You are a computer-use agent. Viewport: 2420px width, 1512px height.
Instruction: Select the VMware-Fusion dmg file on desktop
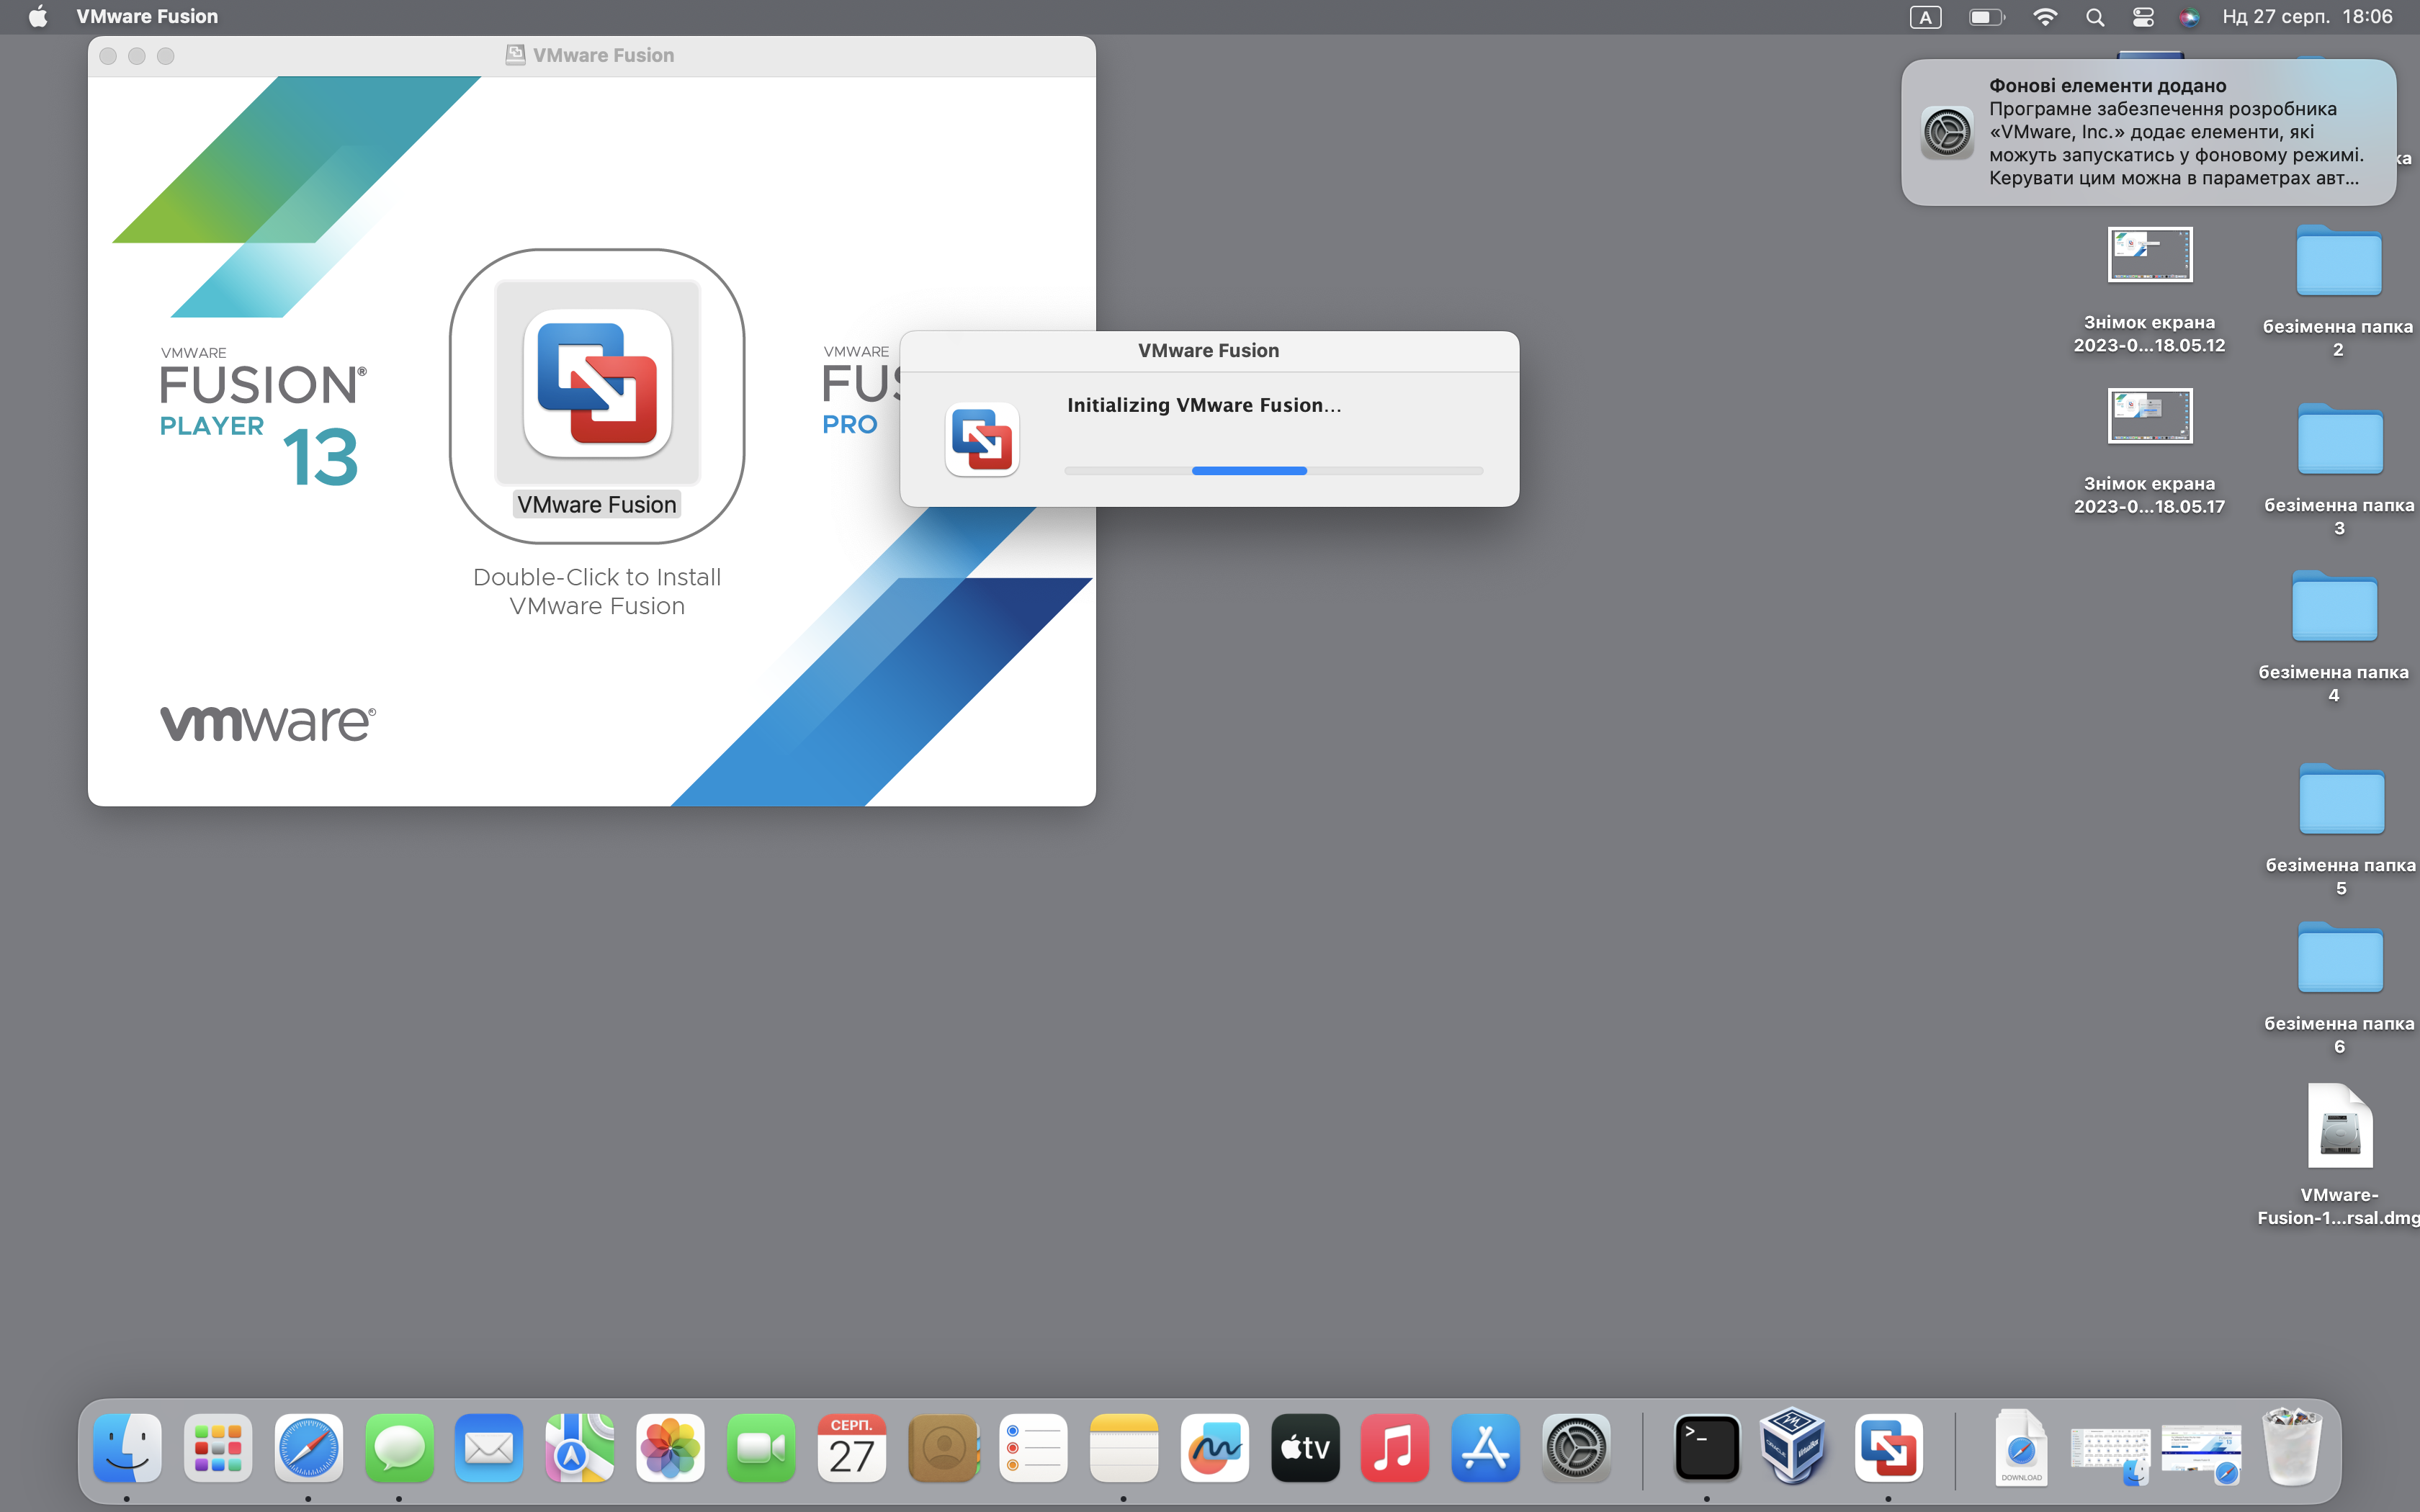pyautogui.click(x=2339, y=1155)
